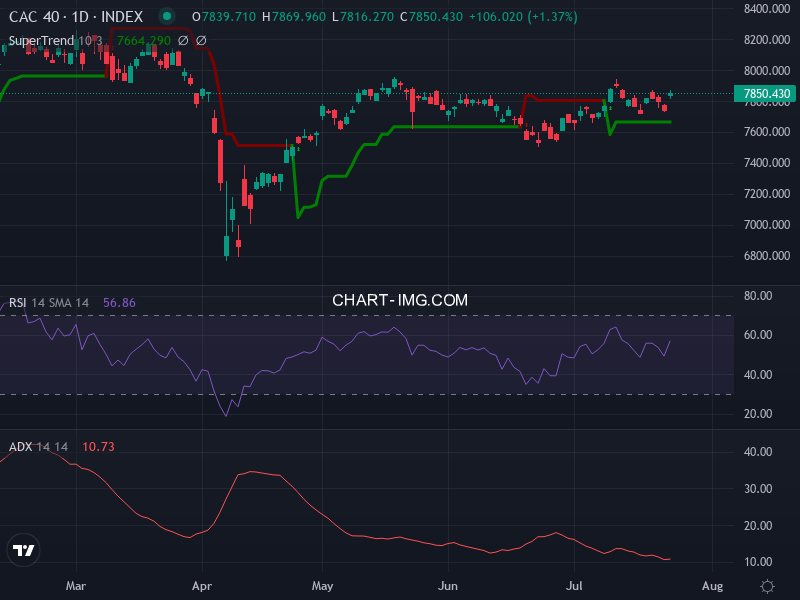Click current price label 7850.430
Screen dimensions: 800x600
(x=765, y=93)
